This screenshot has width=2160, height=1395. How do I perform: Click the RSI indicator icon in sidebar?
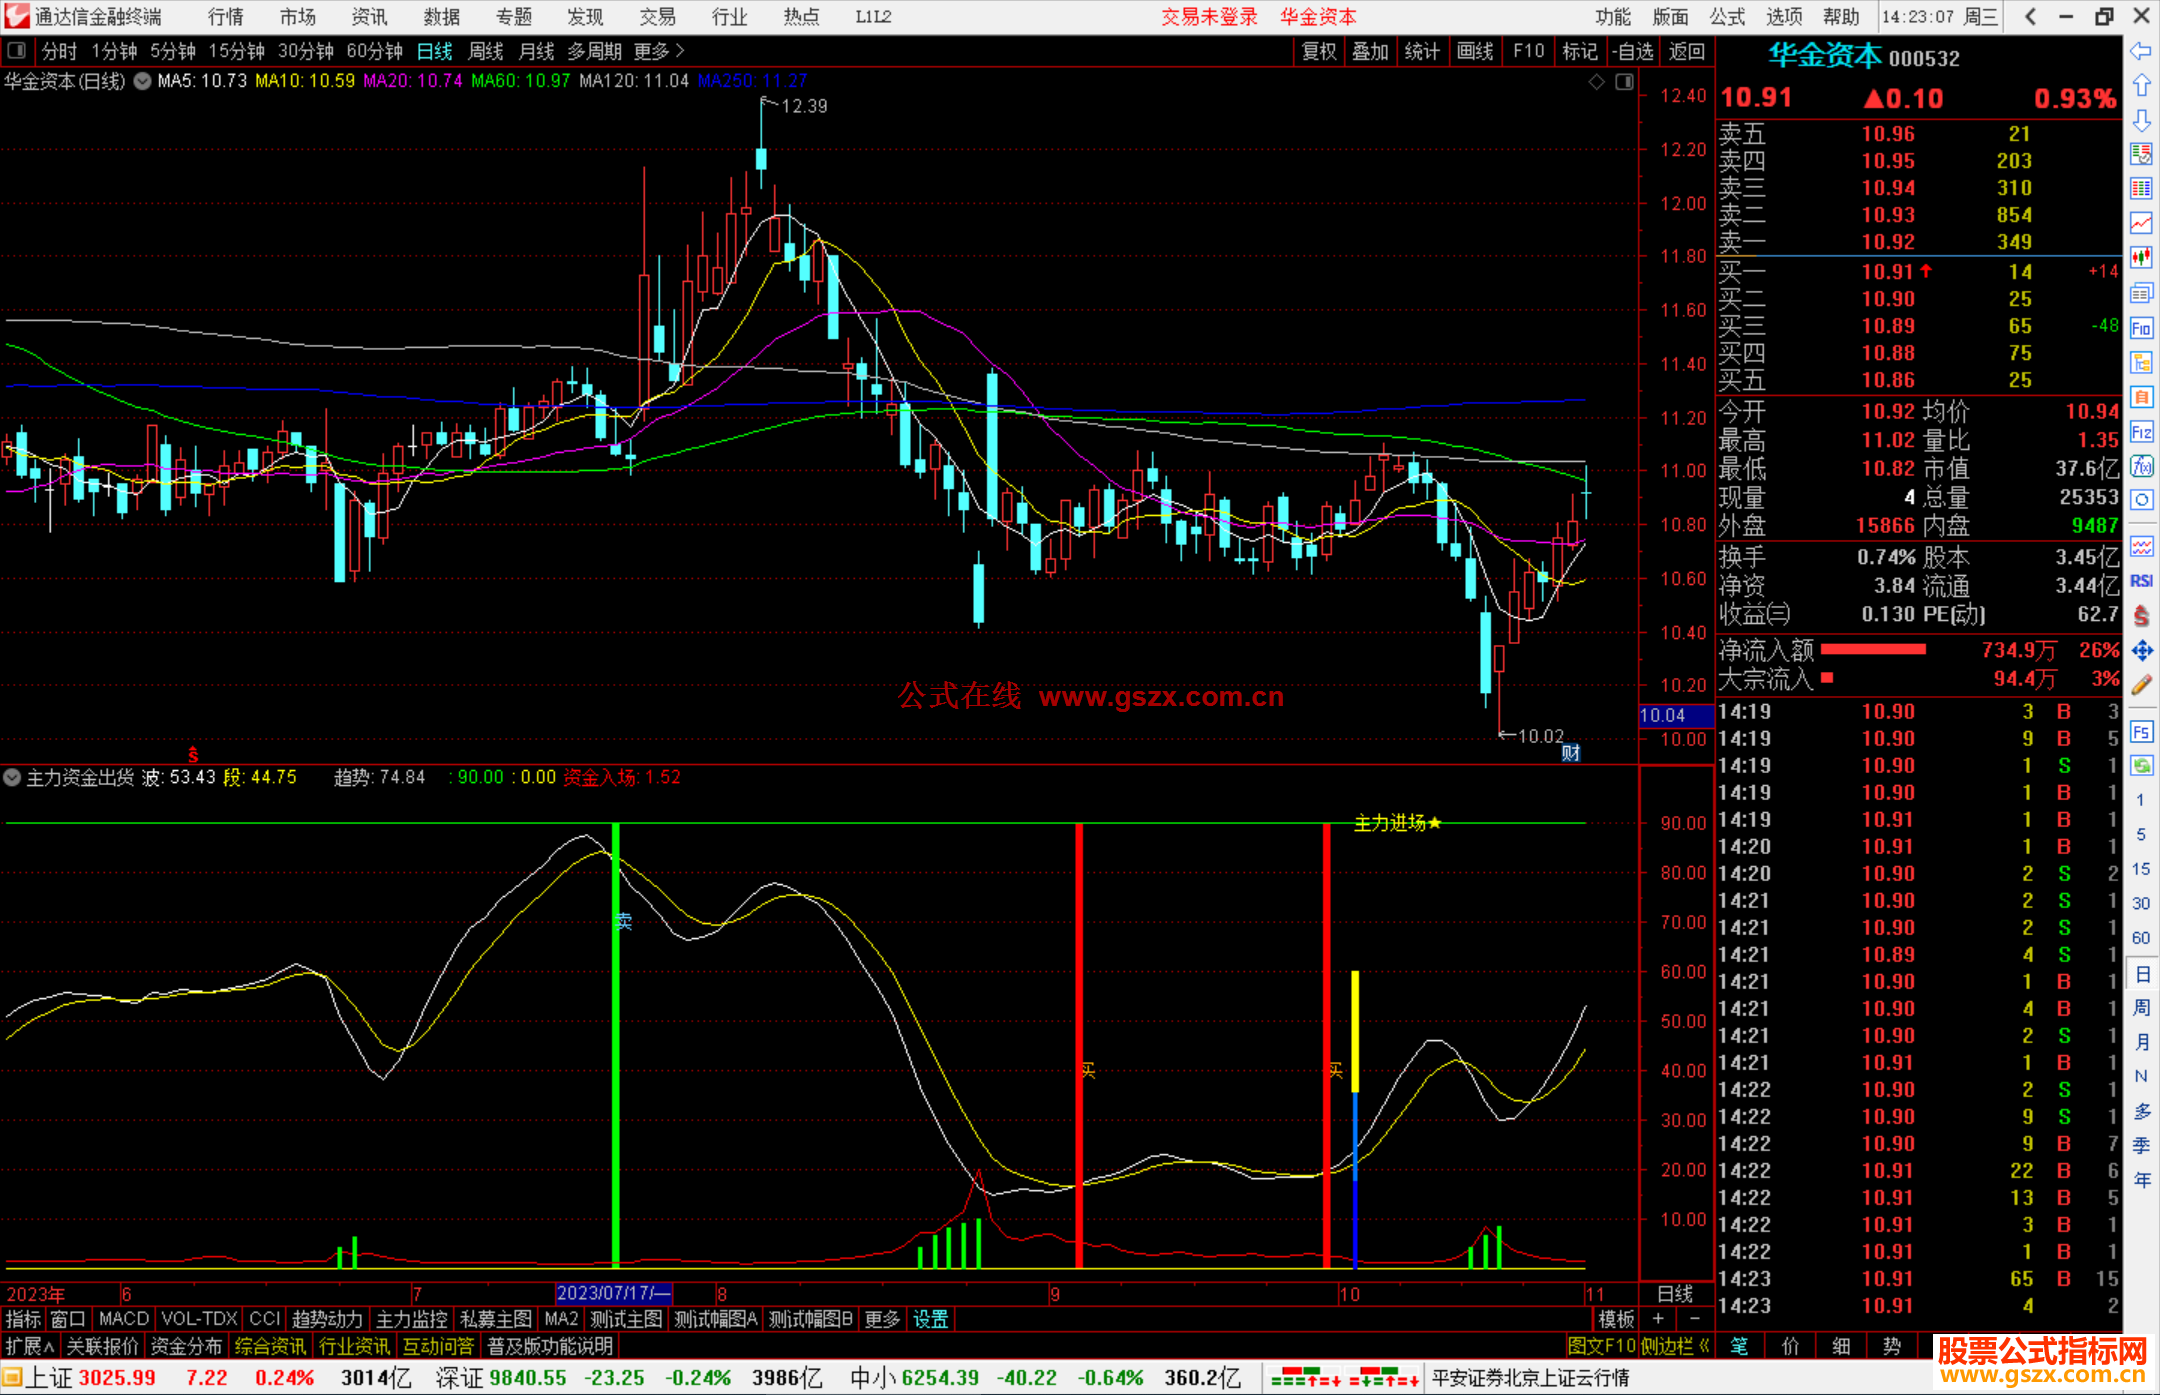point(2141,581)
